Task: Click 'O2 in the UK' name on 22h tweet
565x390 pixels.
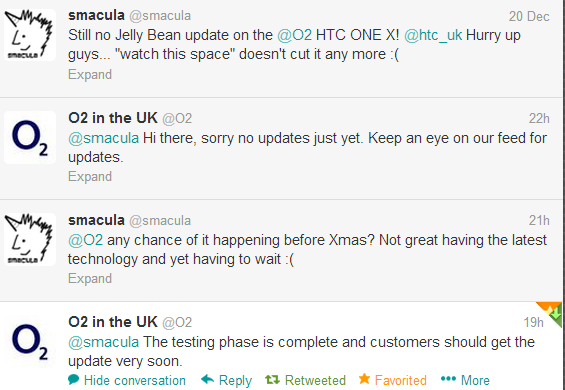Action: click(113, 118)
